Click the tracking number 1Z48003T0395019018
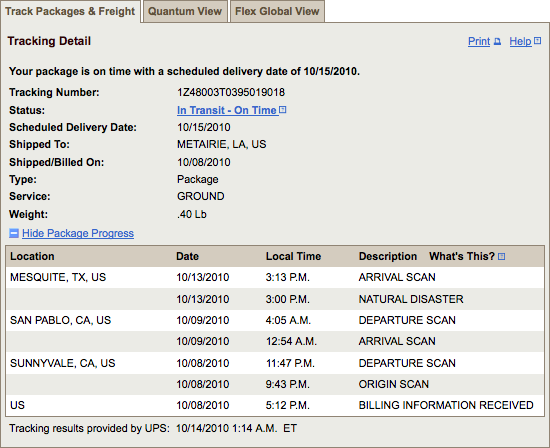Image resolution: width=550 pixels, height=448 pixels. pos(231,92)
